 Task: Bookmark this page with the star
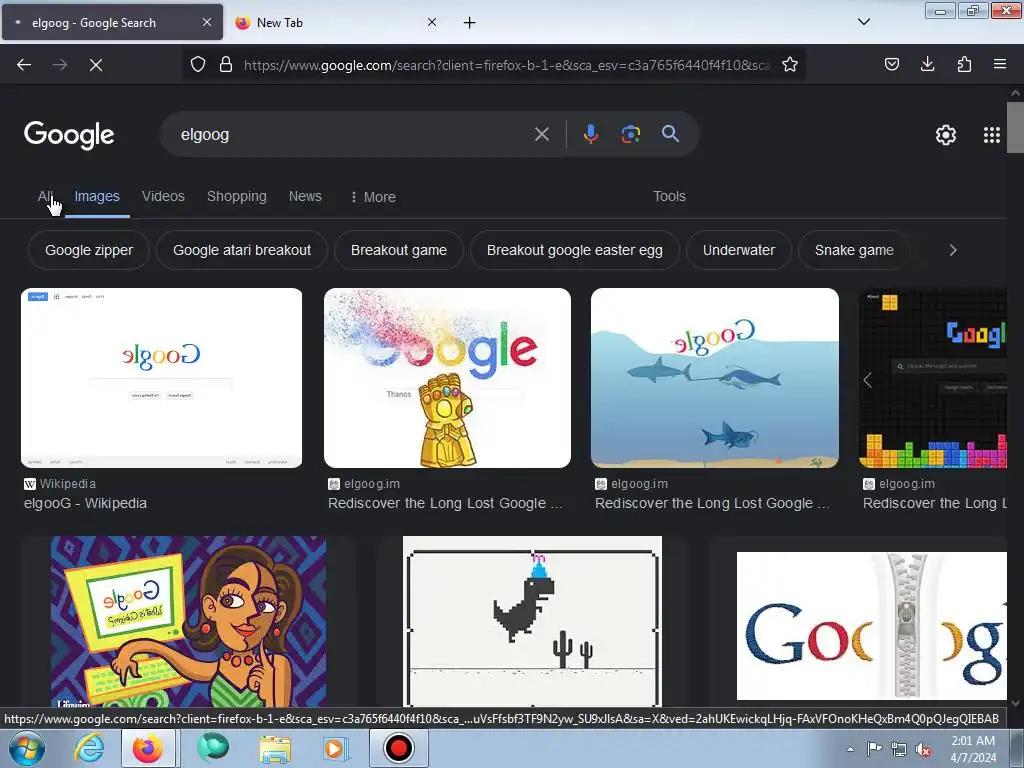pyautogui.click(x=790, y=64)
